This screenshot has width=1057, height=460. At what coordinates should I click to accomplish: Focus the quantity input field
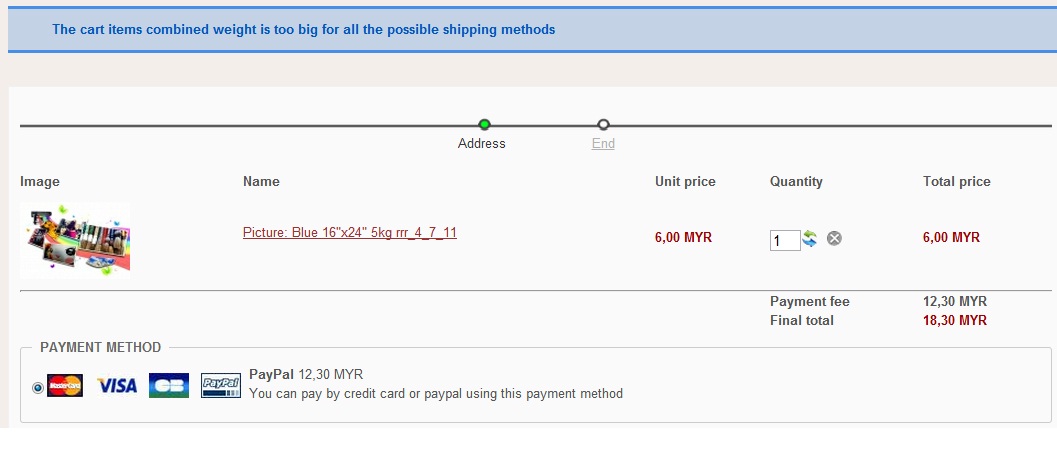784,240
